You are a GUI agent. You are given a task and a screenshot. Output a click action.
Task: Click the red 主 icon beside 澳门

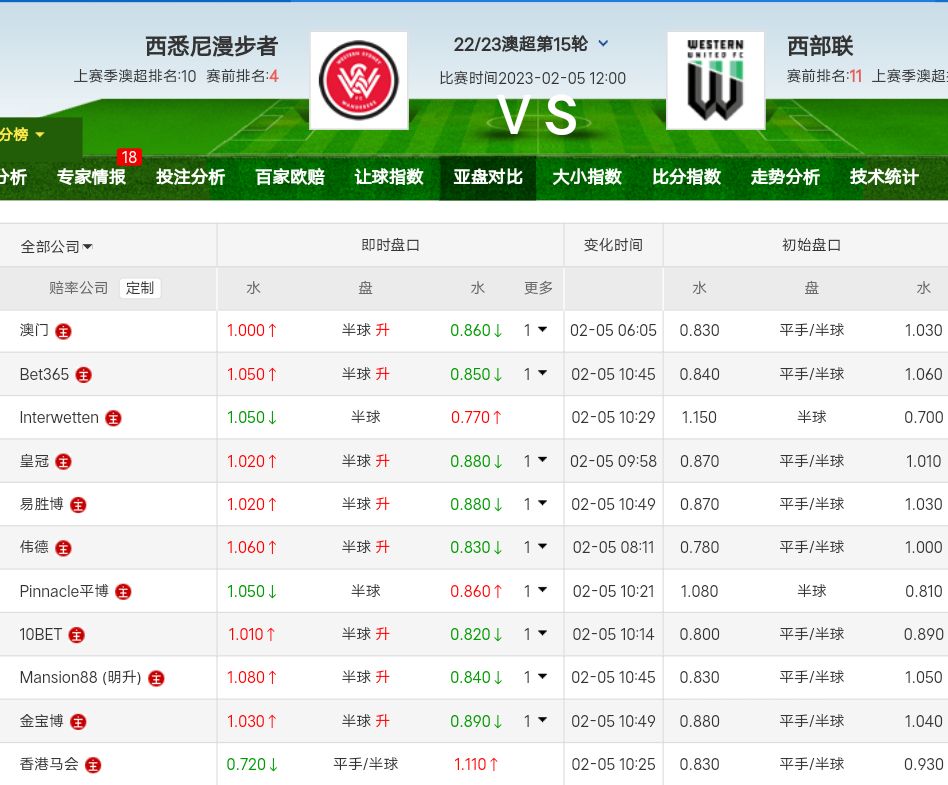coord(64,331)
